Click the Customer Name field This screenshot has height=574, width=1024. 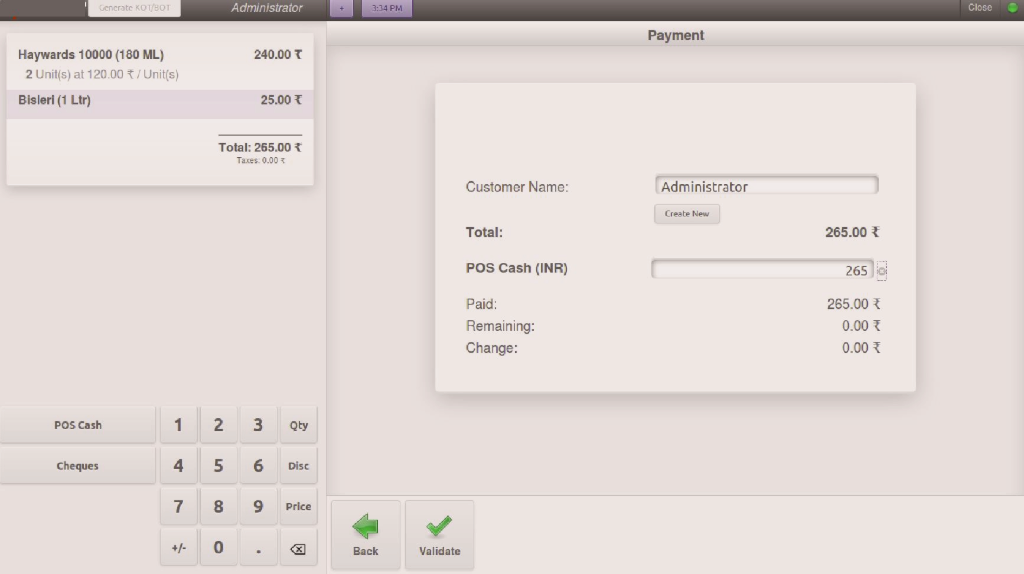[x=766, y=186]
